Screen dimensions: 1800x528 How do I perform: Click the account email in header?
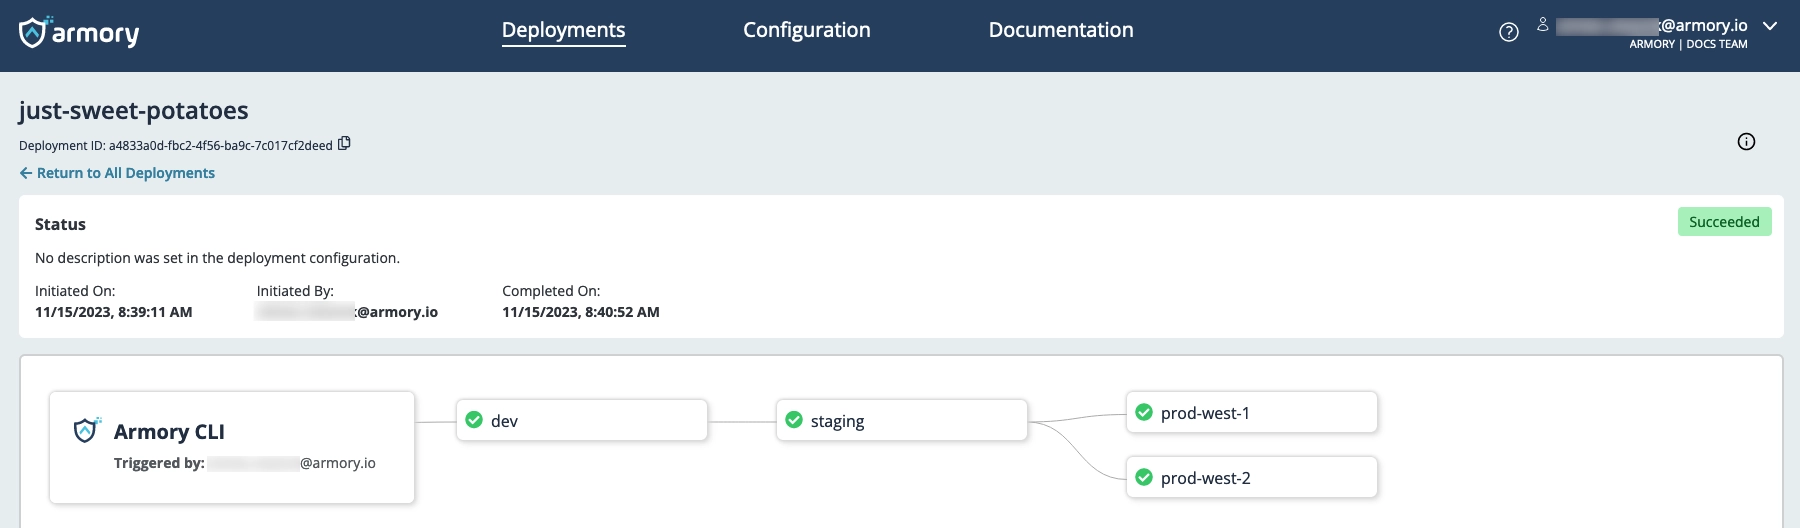point(1652,26)
